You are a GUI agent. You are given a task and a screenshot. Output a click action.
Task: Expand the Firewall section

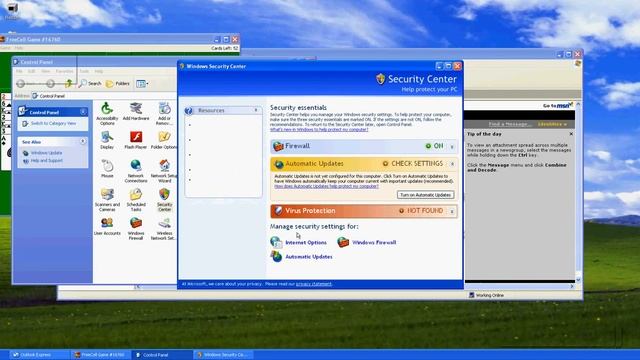pos(452,147)
